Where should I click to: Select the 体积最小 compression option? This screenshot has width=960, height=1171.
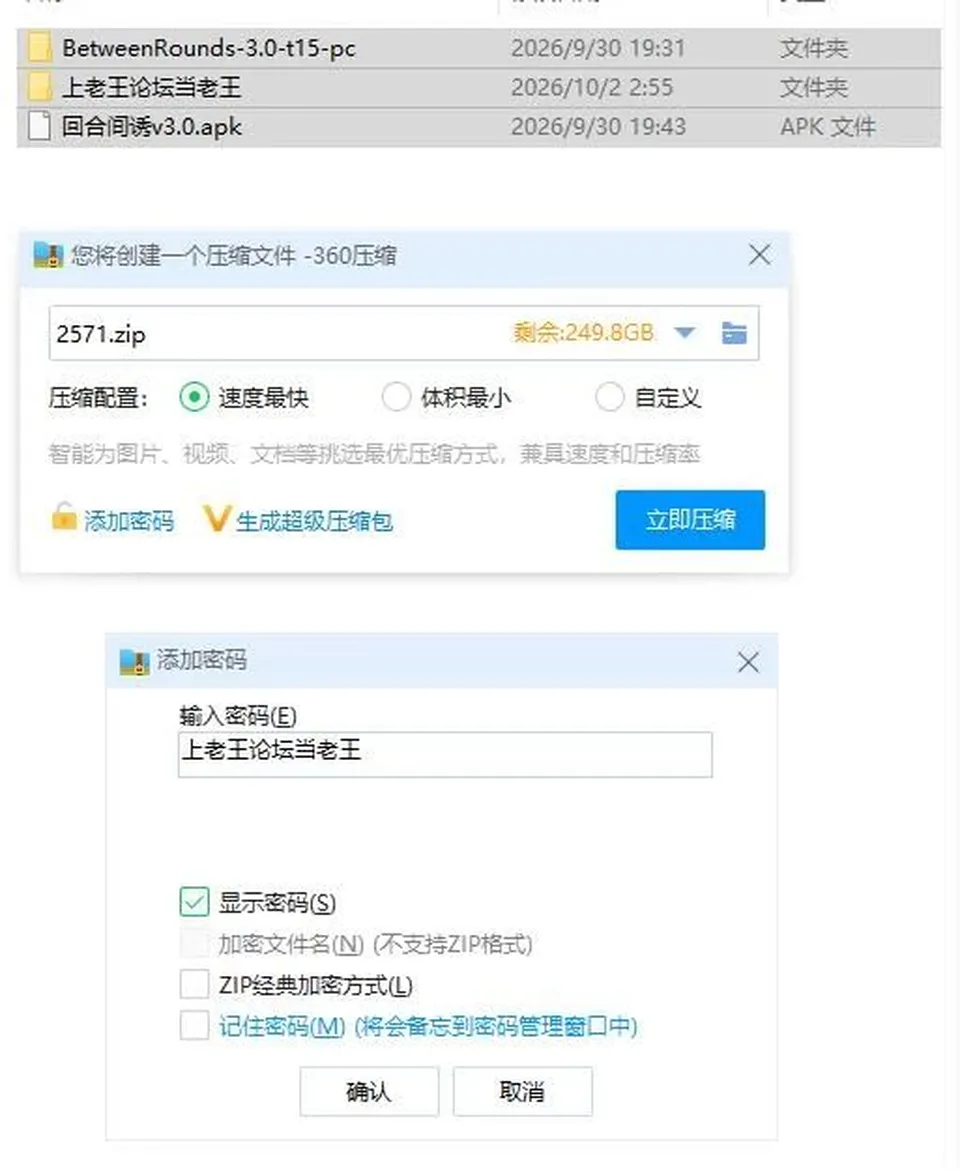point(396,397)
